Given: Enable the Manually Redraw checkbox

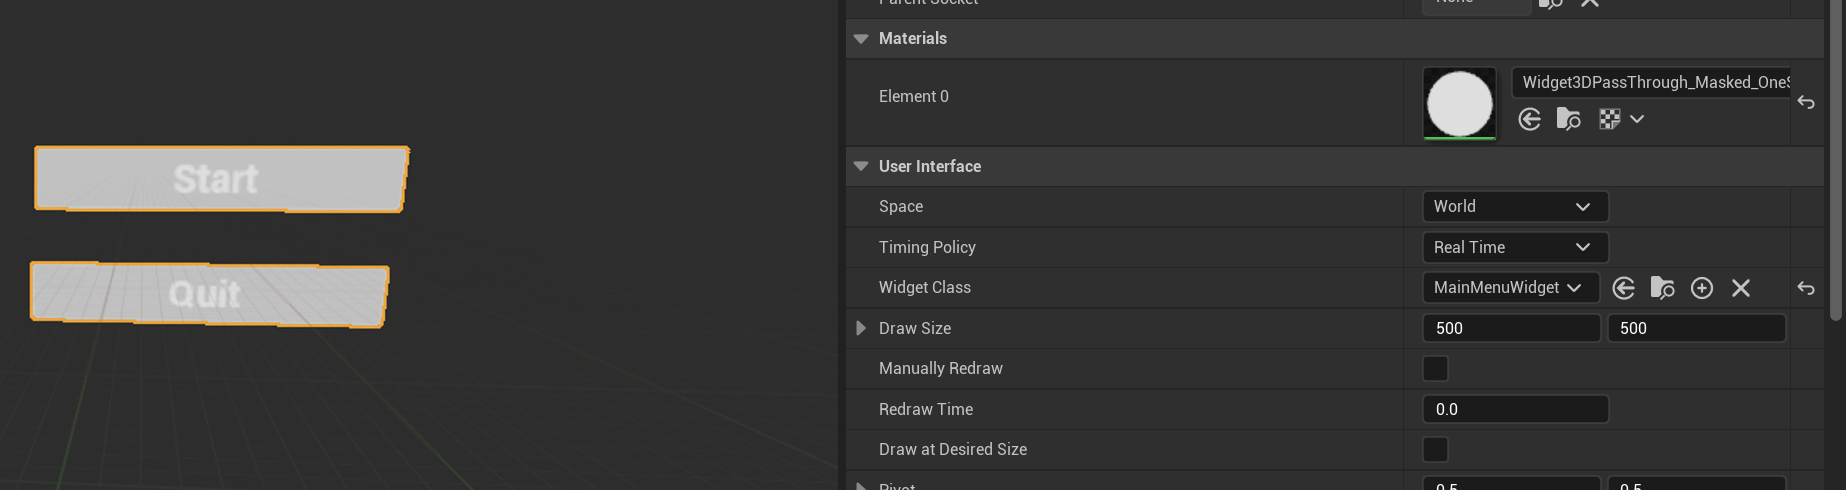Looking at the screenshot, I should pyautogui.click(x=1435, y=369).
